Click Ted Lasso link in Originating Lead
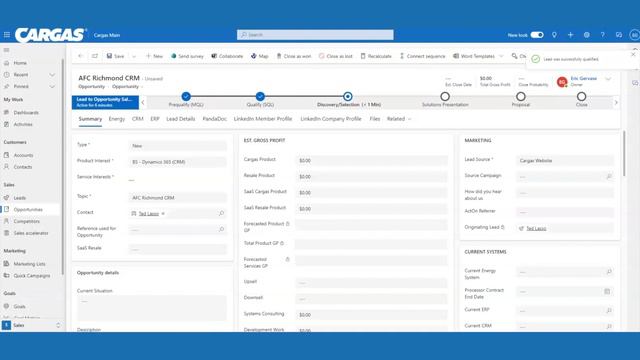 (536, 229)
